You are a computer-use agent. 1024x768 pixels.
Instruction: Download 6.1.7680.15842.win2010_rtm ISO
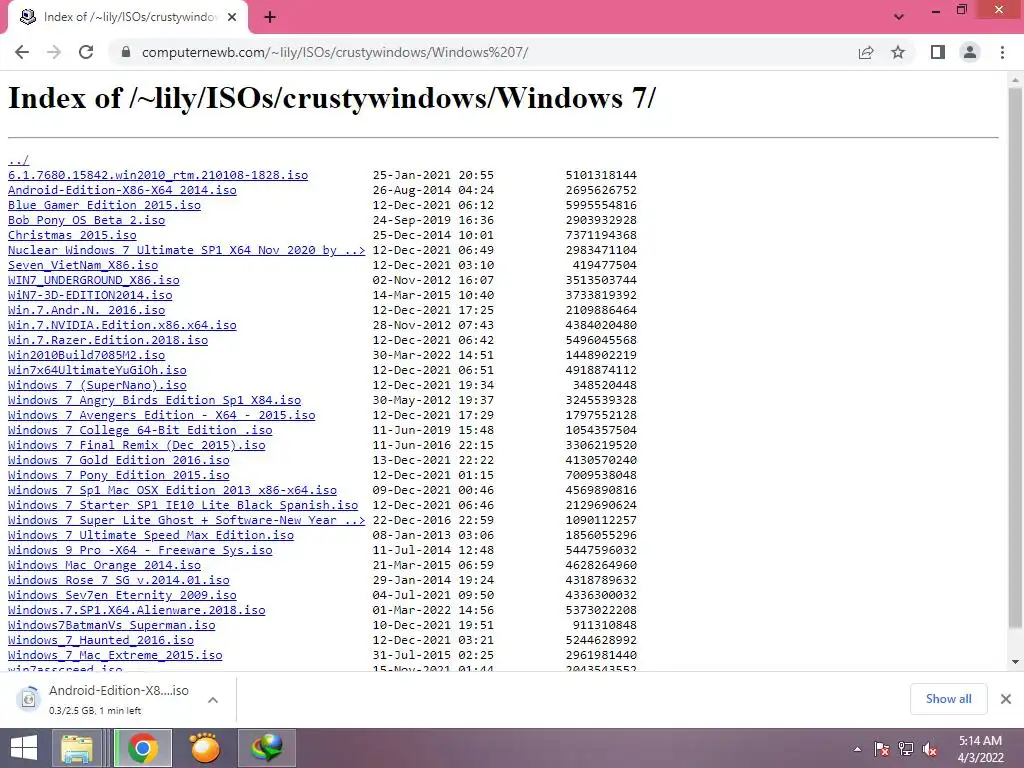[158, 175]
